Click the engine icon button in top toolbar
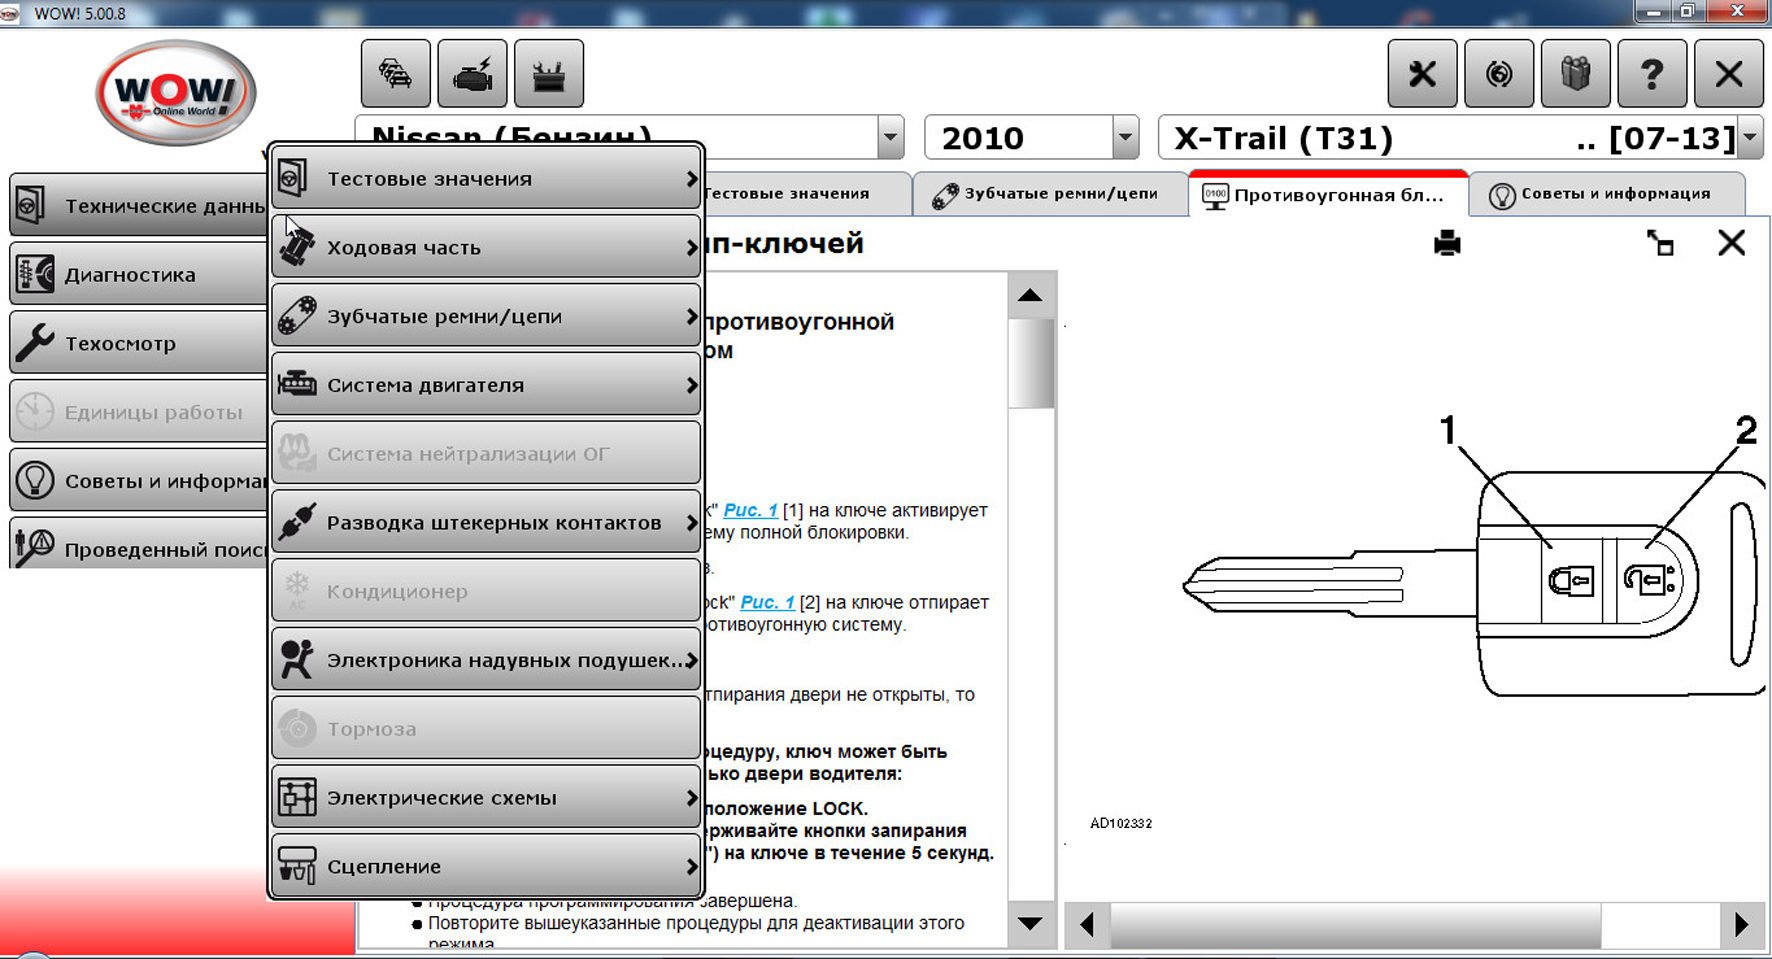 [x=472, y=74]
